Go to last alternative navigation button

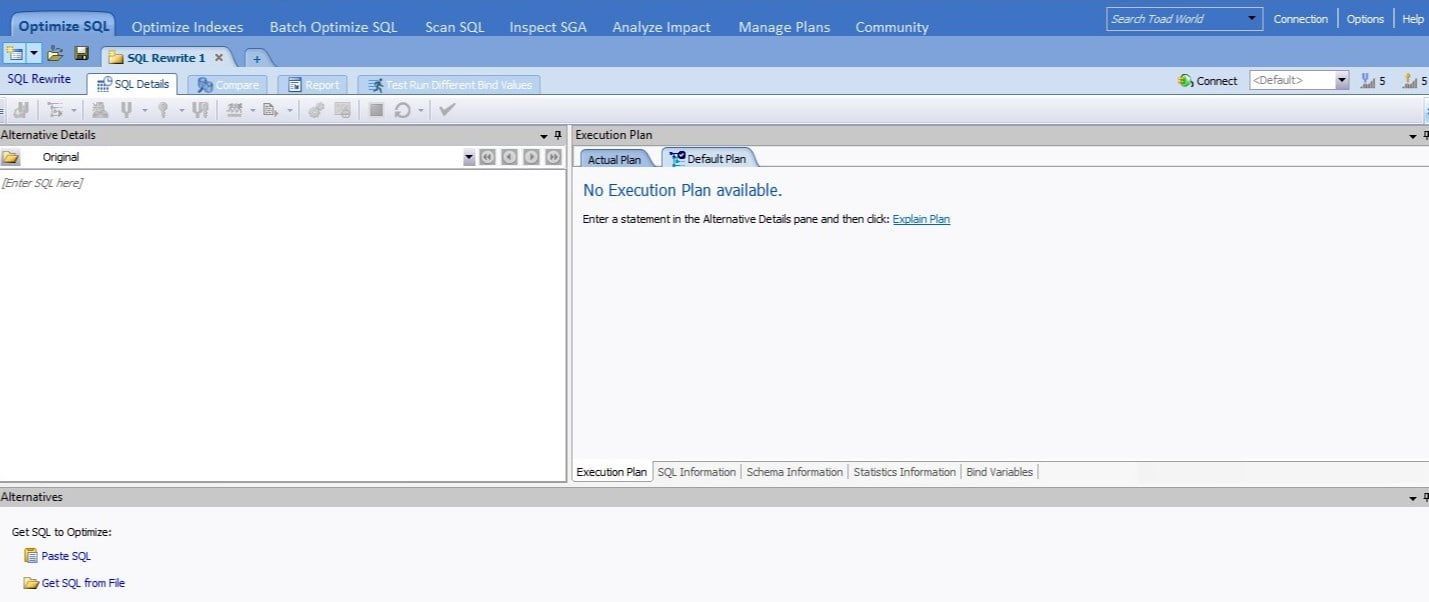(553, 157)
